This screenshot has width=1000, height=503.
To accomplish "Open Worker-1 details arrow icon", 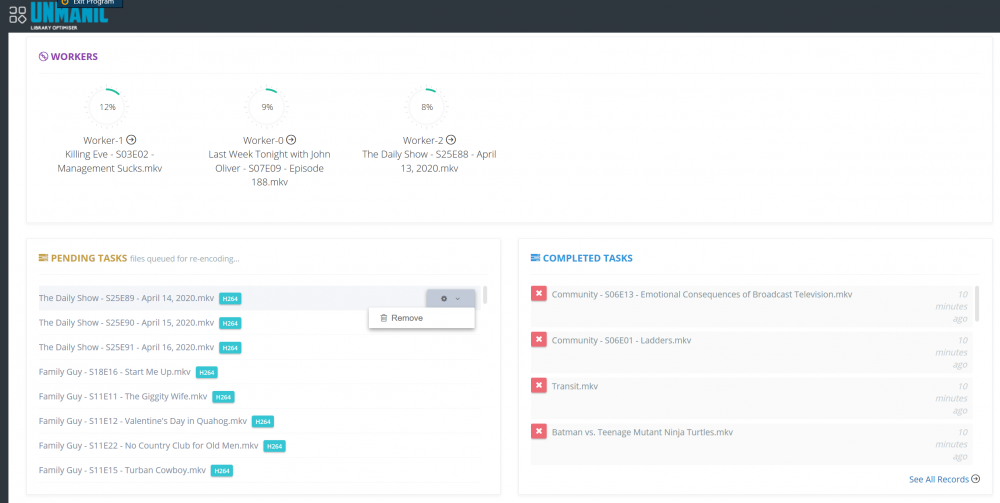I will point(131,140).
